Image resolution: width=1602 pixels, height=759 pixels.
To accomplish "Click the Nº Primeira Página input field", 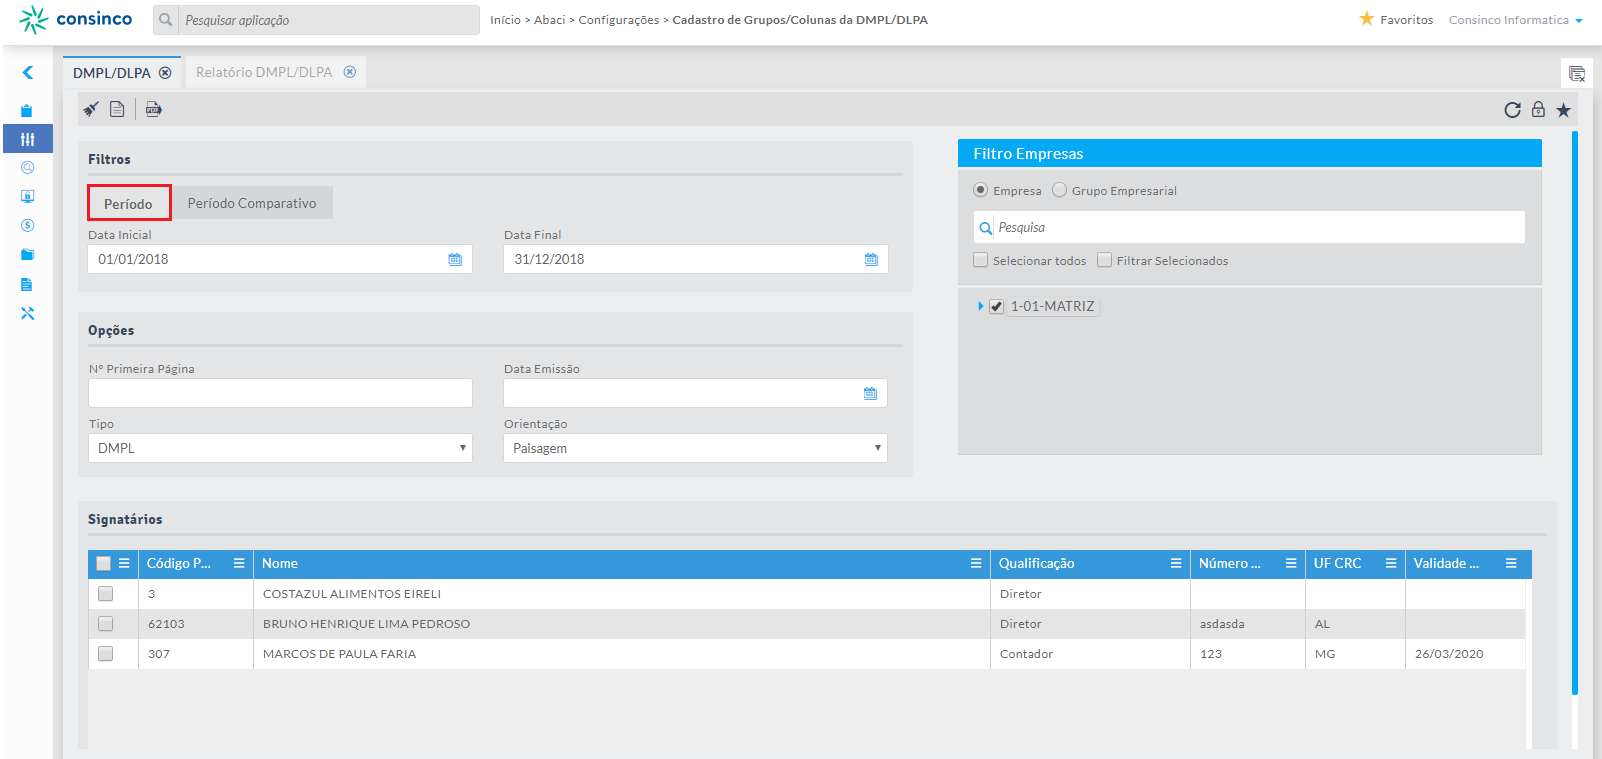I will coord(280,393).
